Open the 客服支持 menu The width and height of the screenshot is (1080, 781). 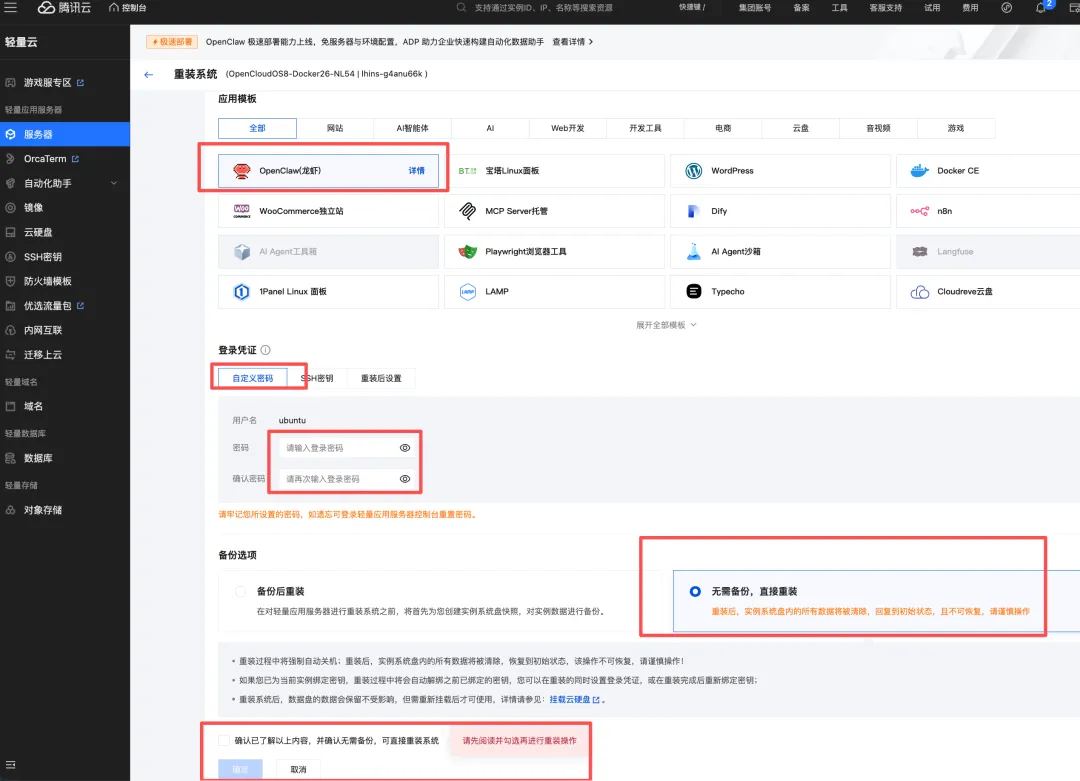point(885,8)
